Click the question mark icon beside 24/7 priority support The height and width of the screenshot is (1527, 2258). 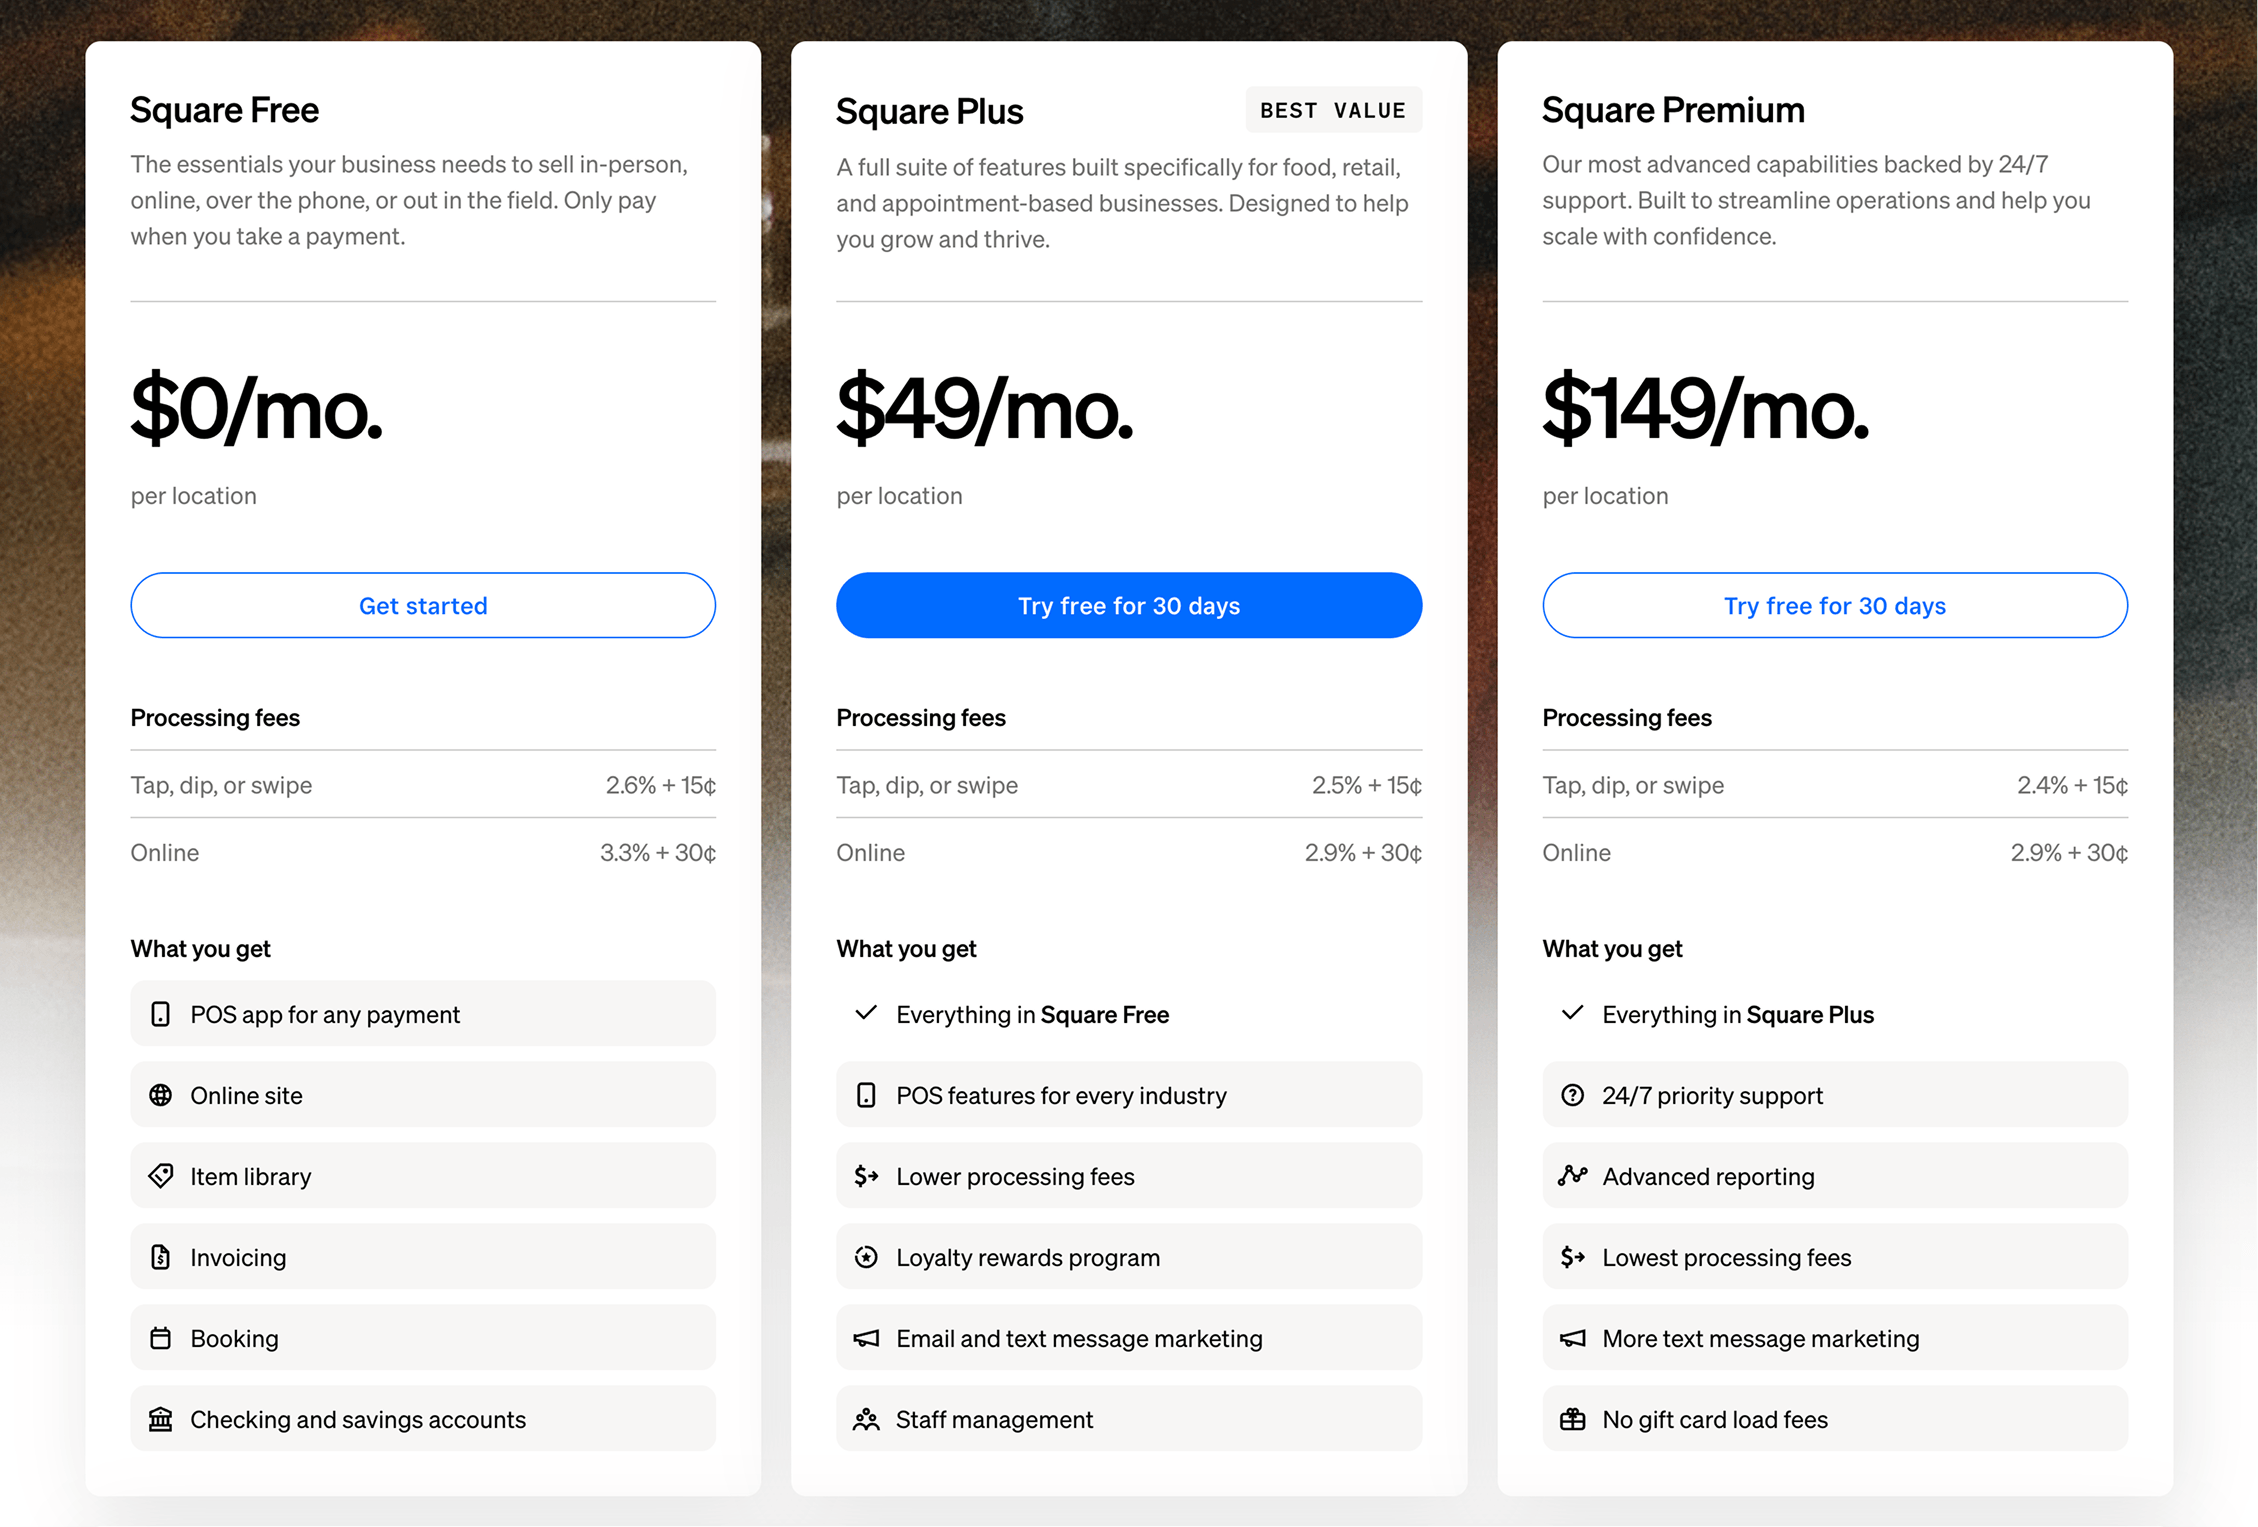click(x=1572, y=1095)
